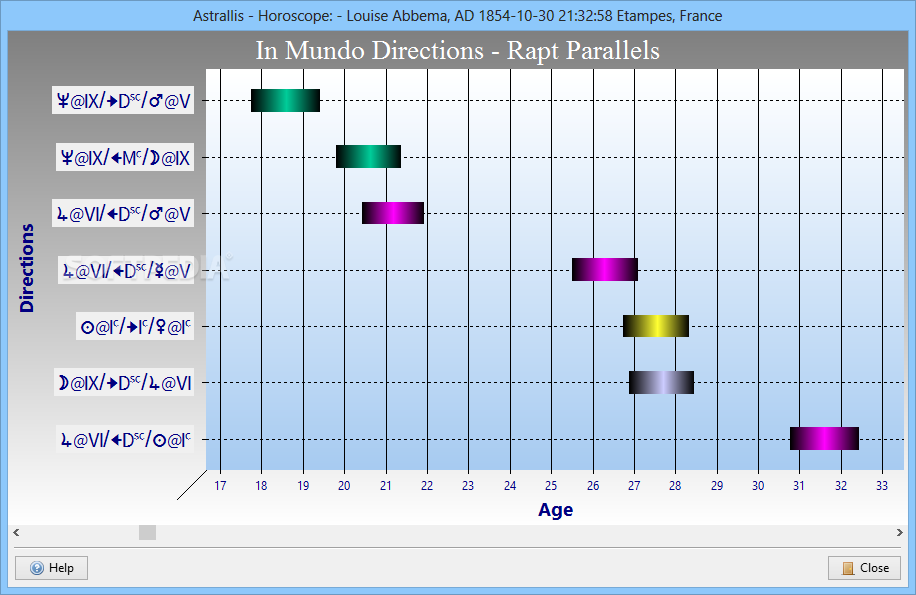The width and height of the screenshot is (916, 595).
Task: Click age 22 on the axis
Action: [427, 486]
